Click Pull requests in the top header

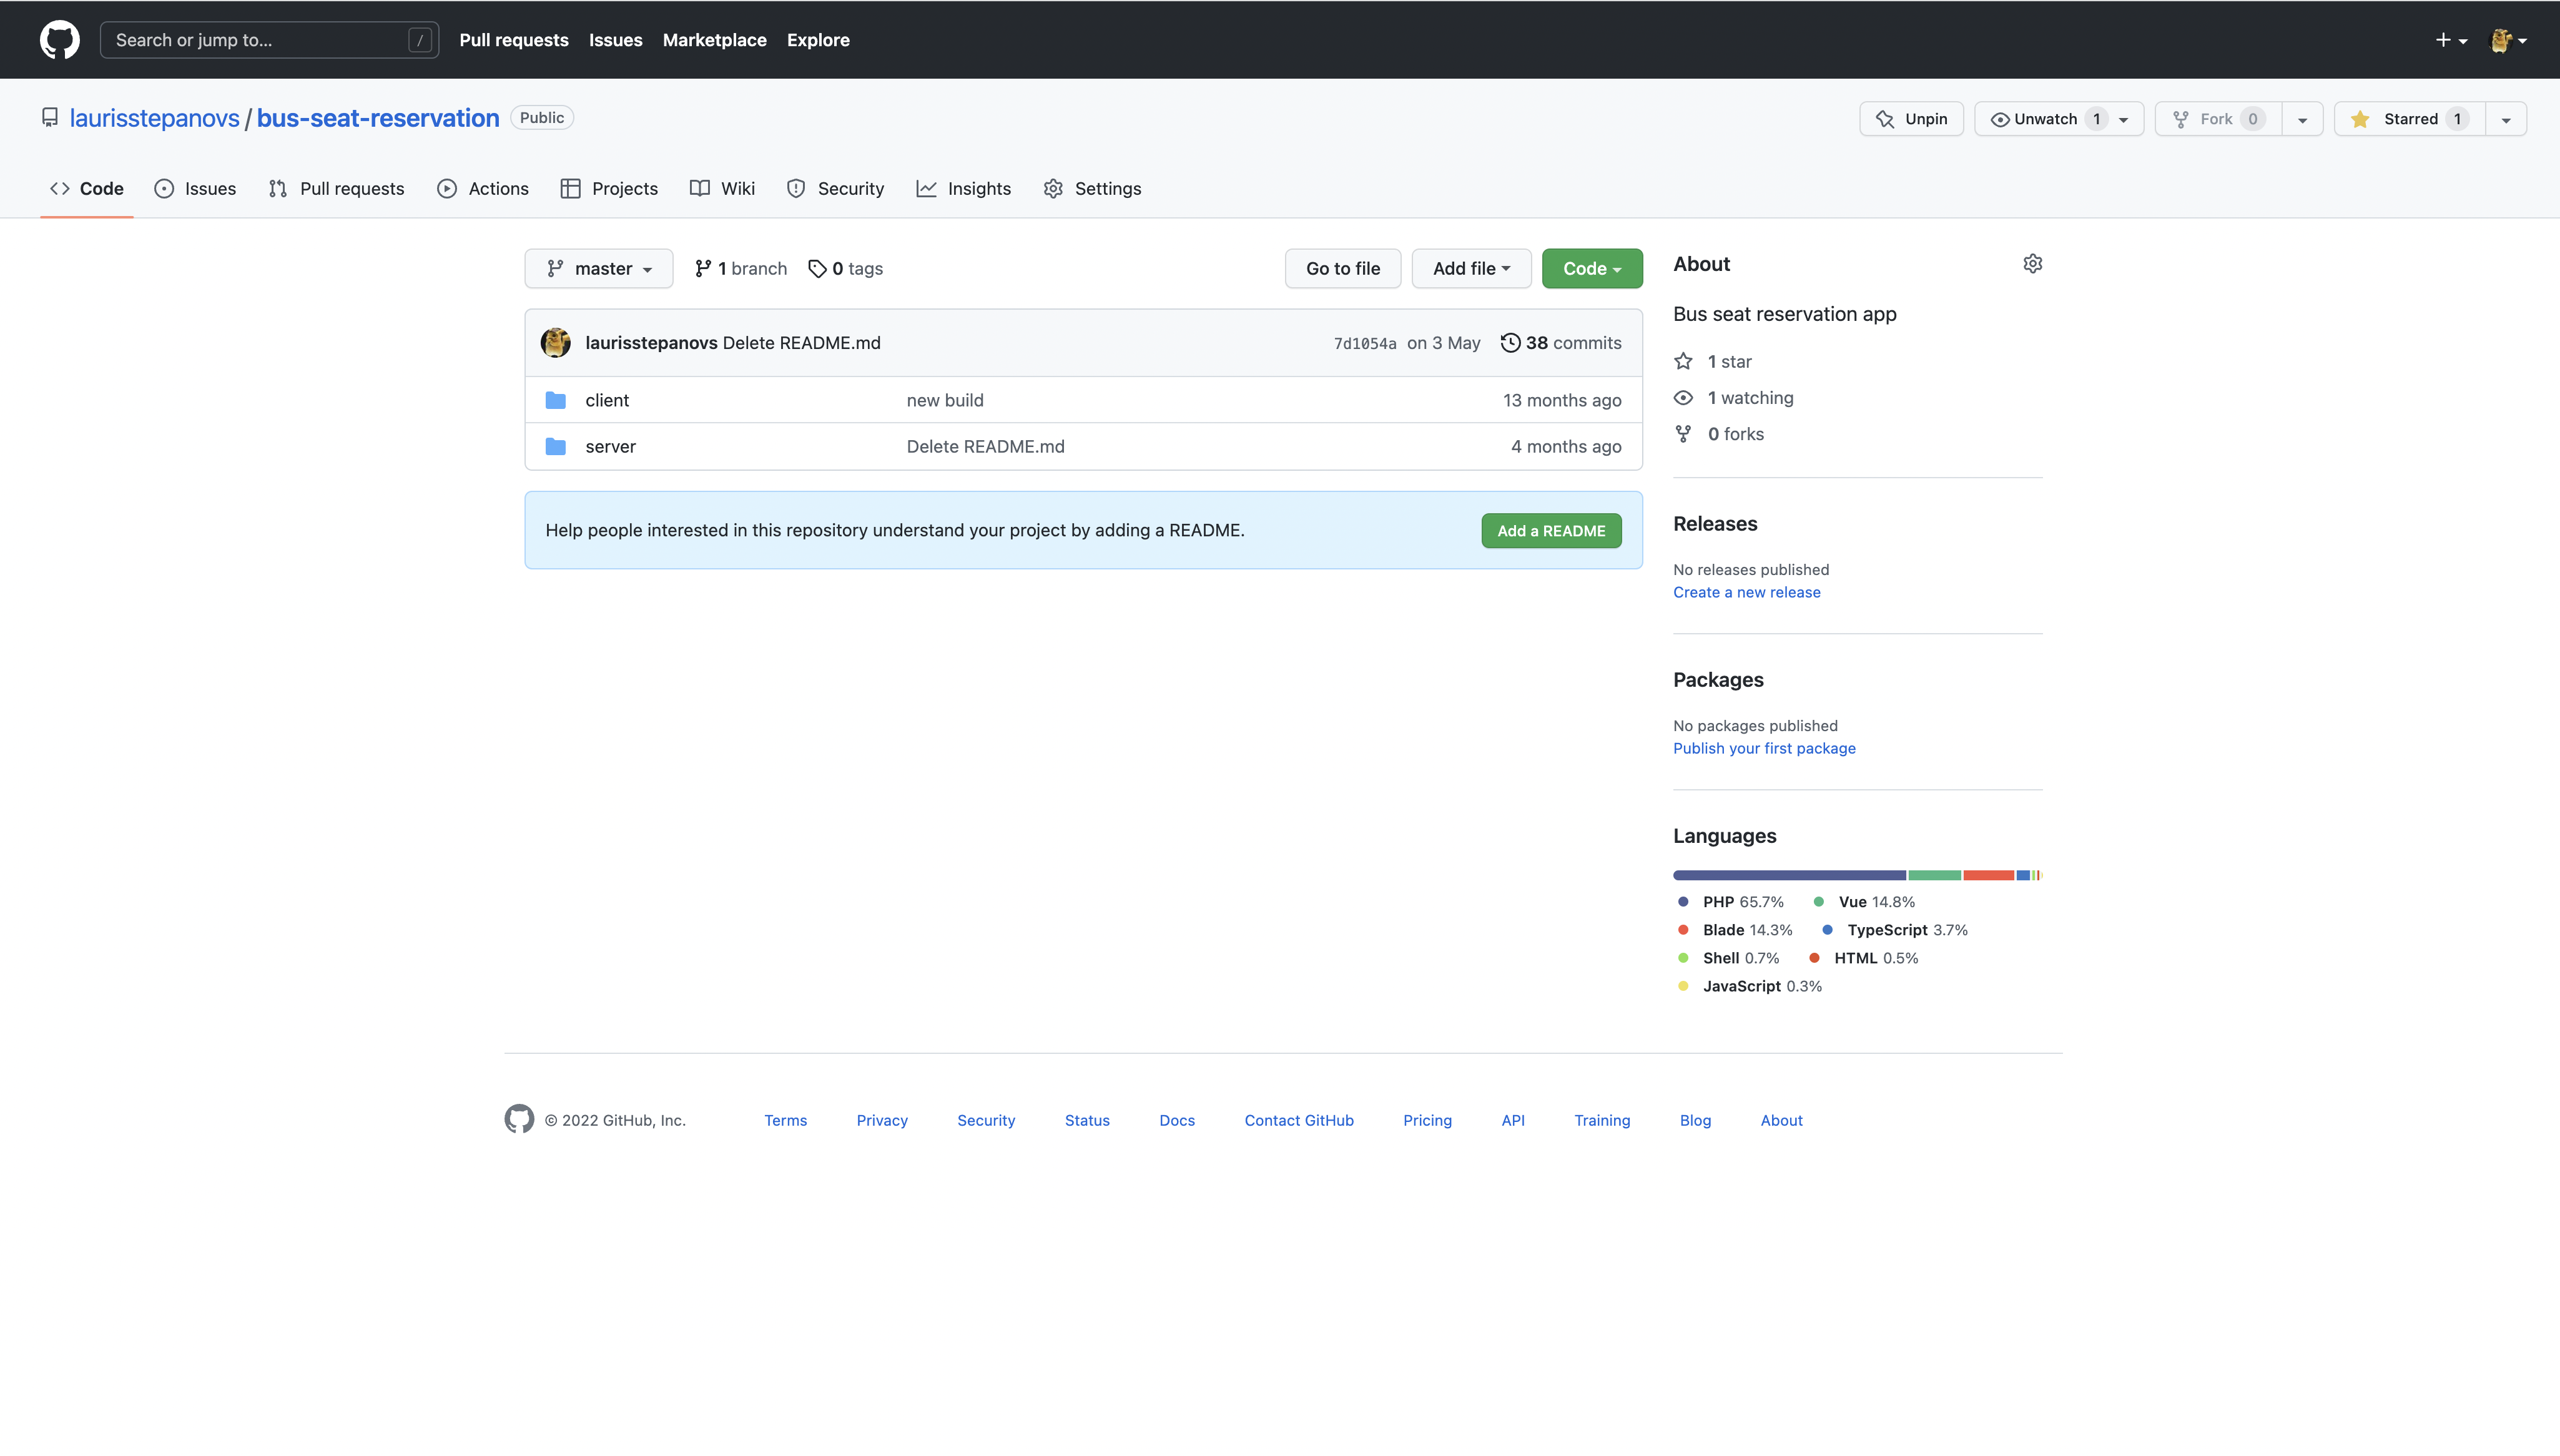[x=514, y=40]
